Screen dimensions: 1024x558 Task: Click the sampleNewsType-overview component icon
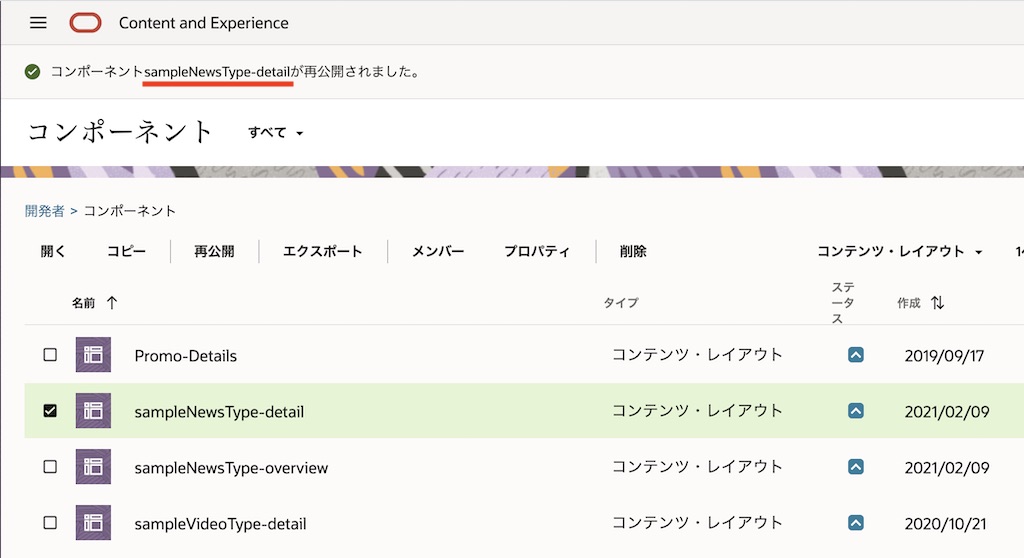pyautogui.click(x=93, y=467)
